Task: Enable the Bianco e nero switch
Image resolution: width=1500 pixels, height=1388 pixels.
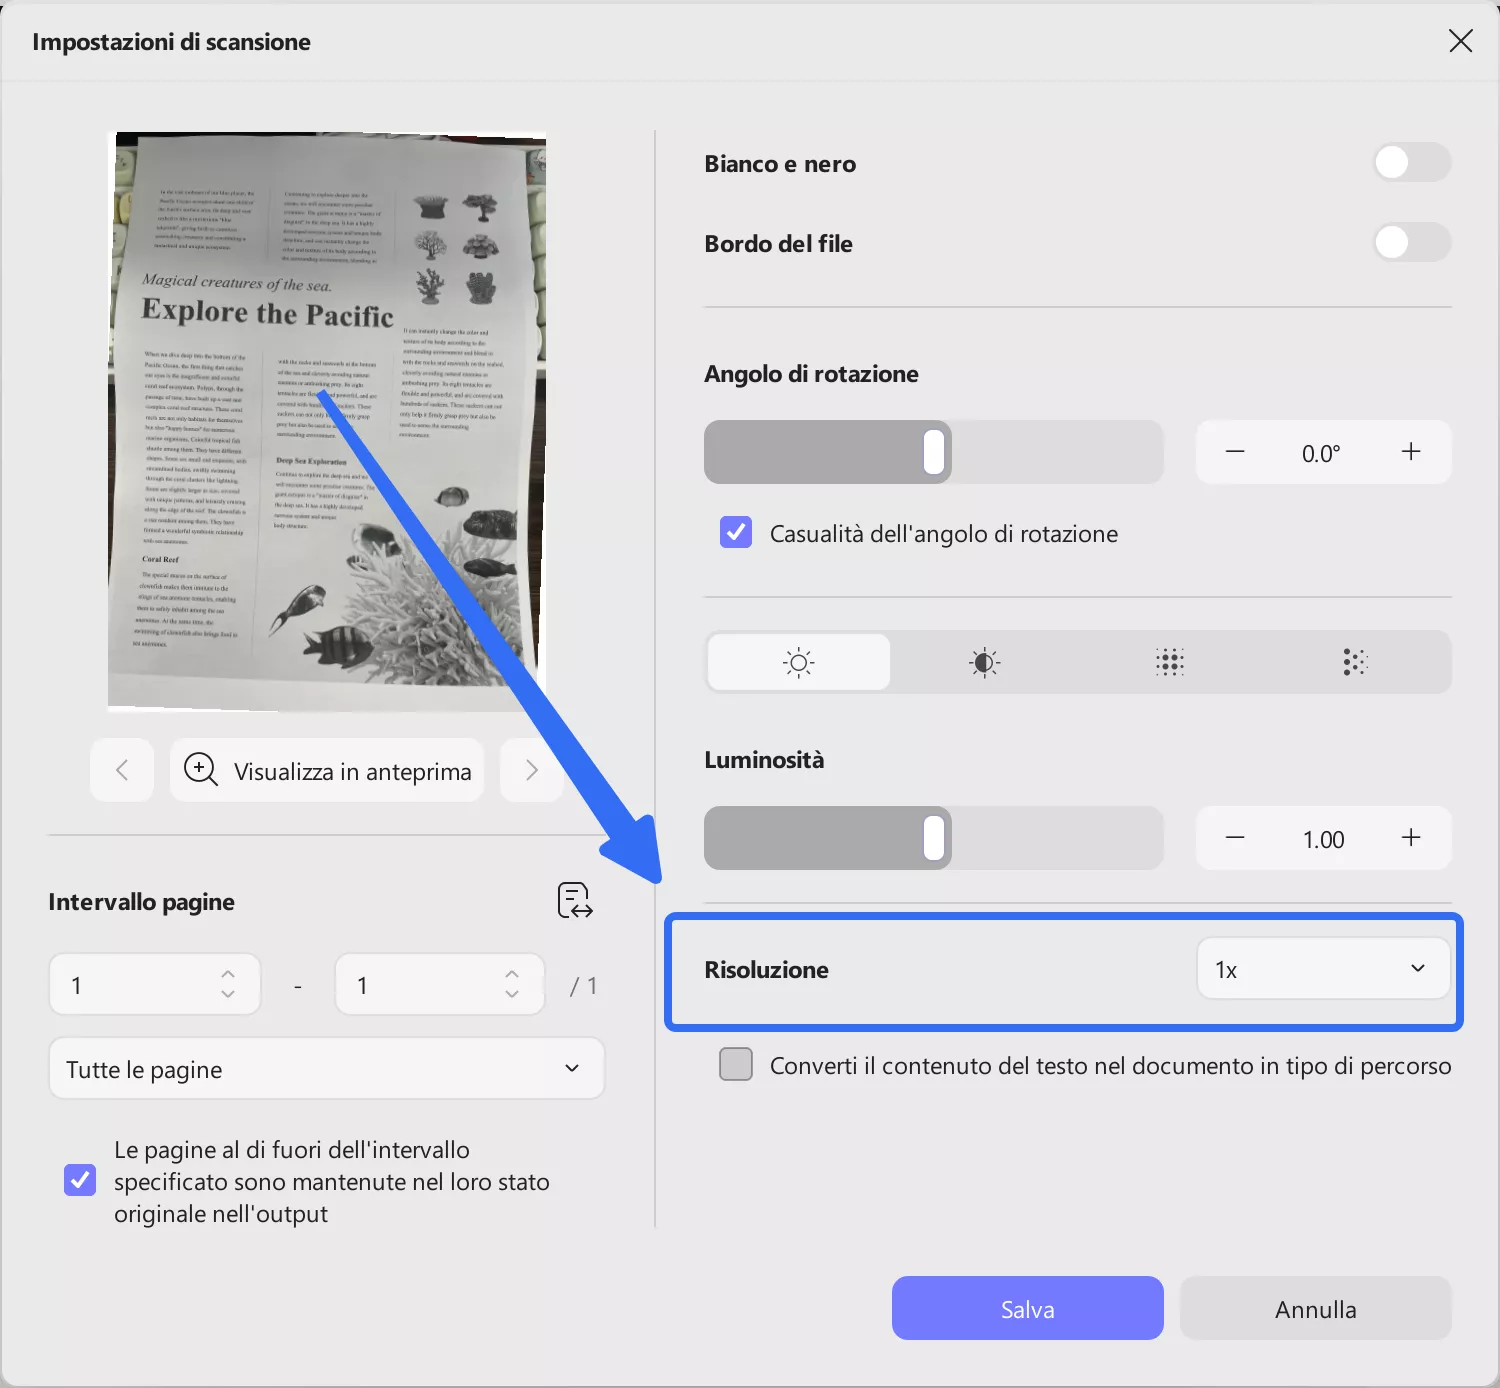Action: click(x=1410, y=162)
